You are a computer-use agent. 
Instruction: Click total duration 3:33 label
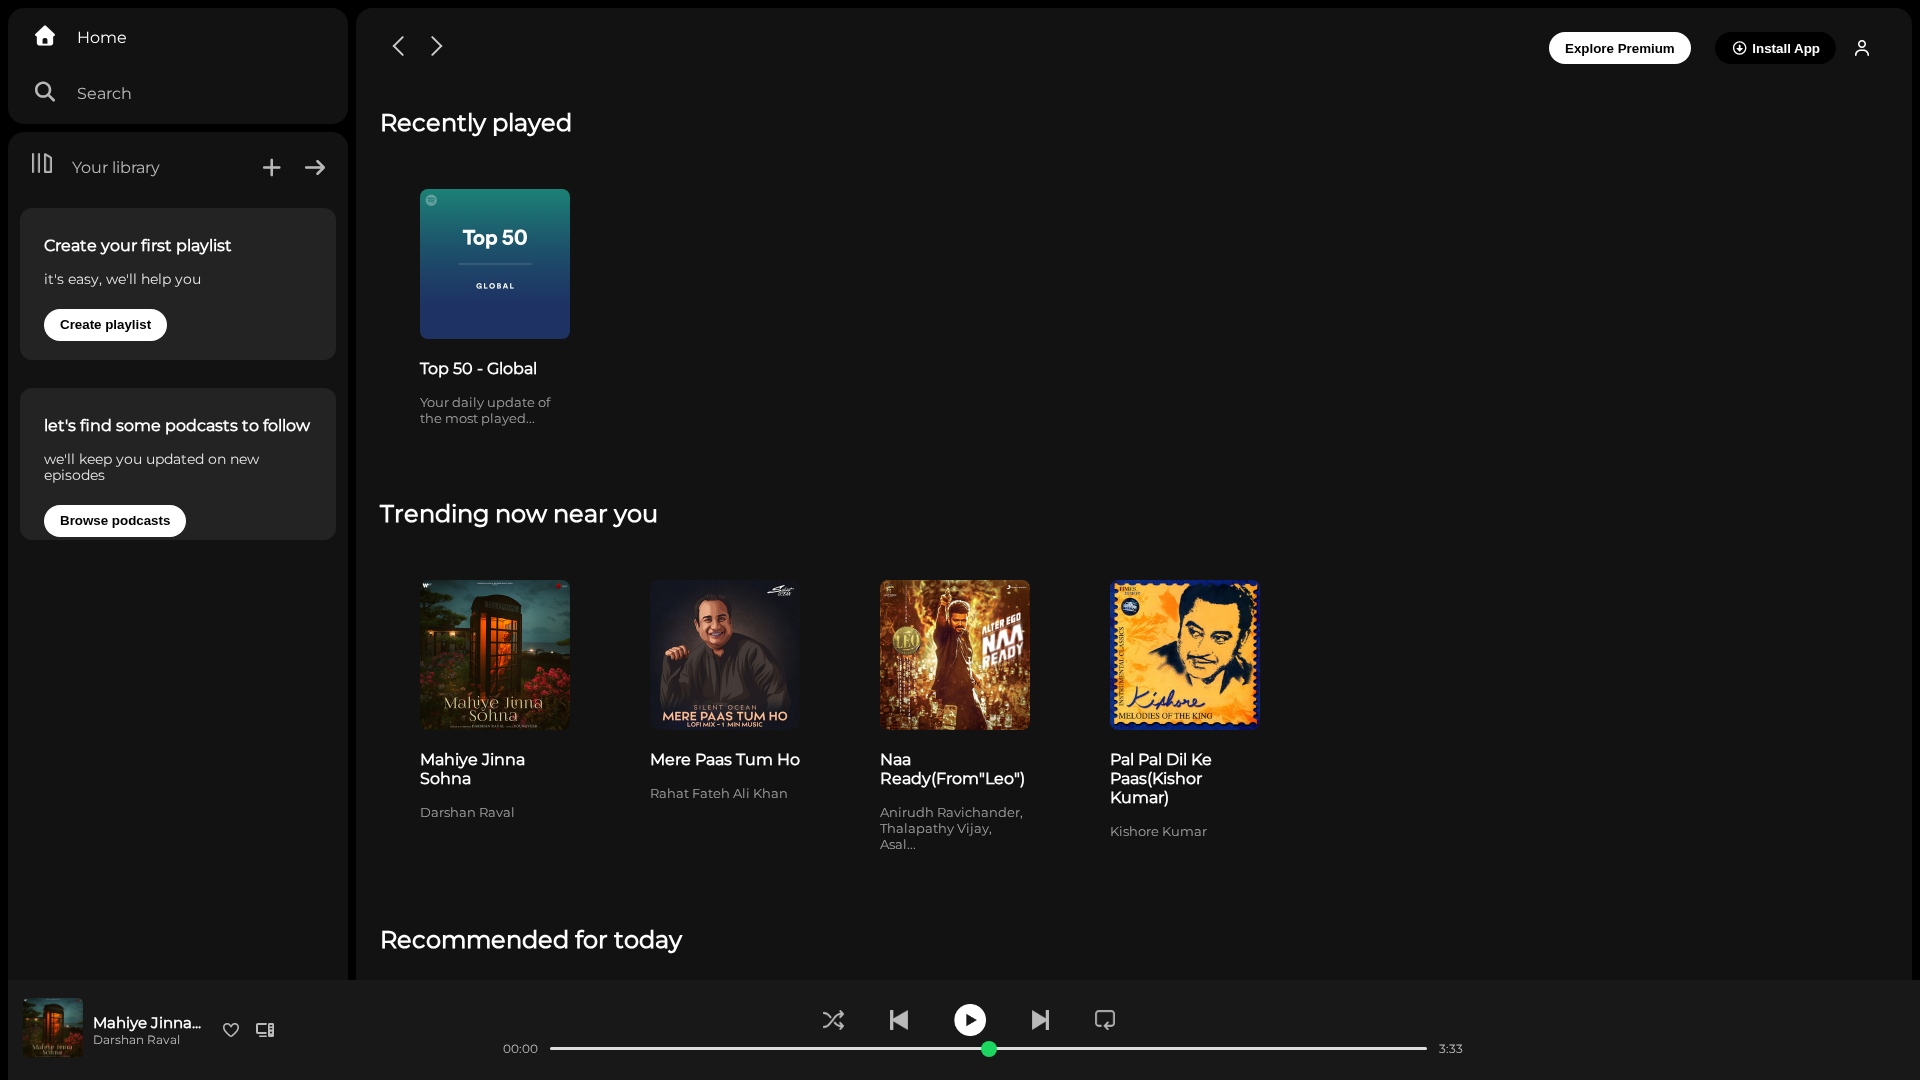(1451, 1049)
